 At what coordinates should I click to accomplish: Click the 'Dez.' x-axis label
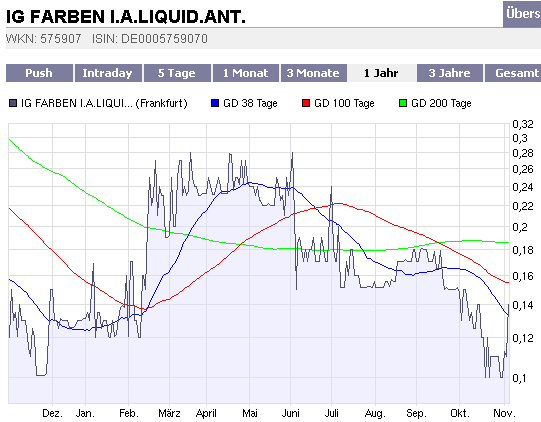tap(52, 413)
